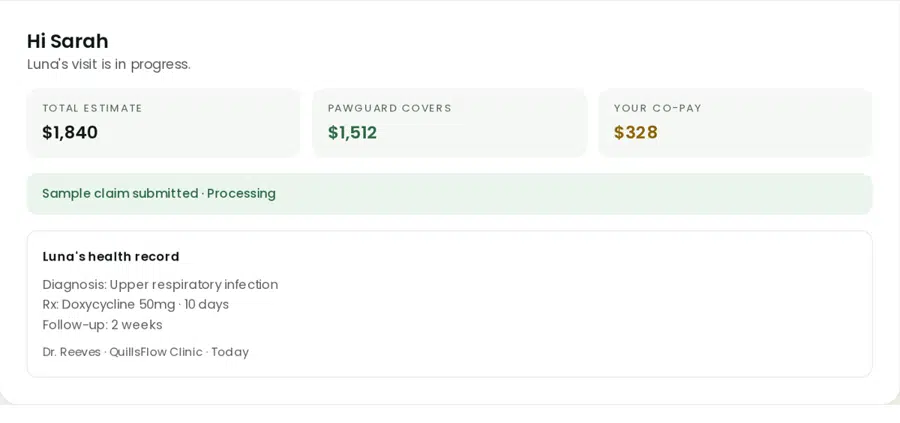
Task: Click the Doxycycline 50mg prescription line
Action: 135,304
